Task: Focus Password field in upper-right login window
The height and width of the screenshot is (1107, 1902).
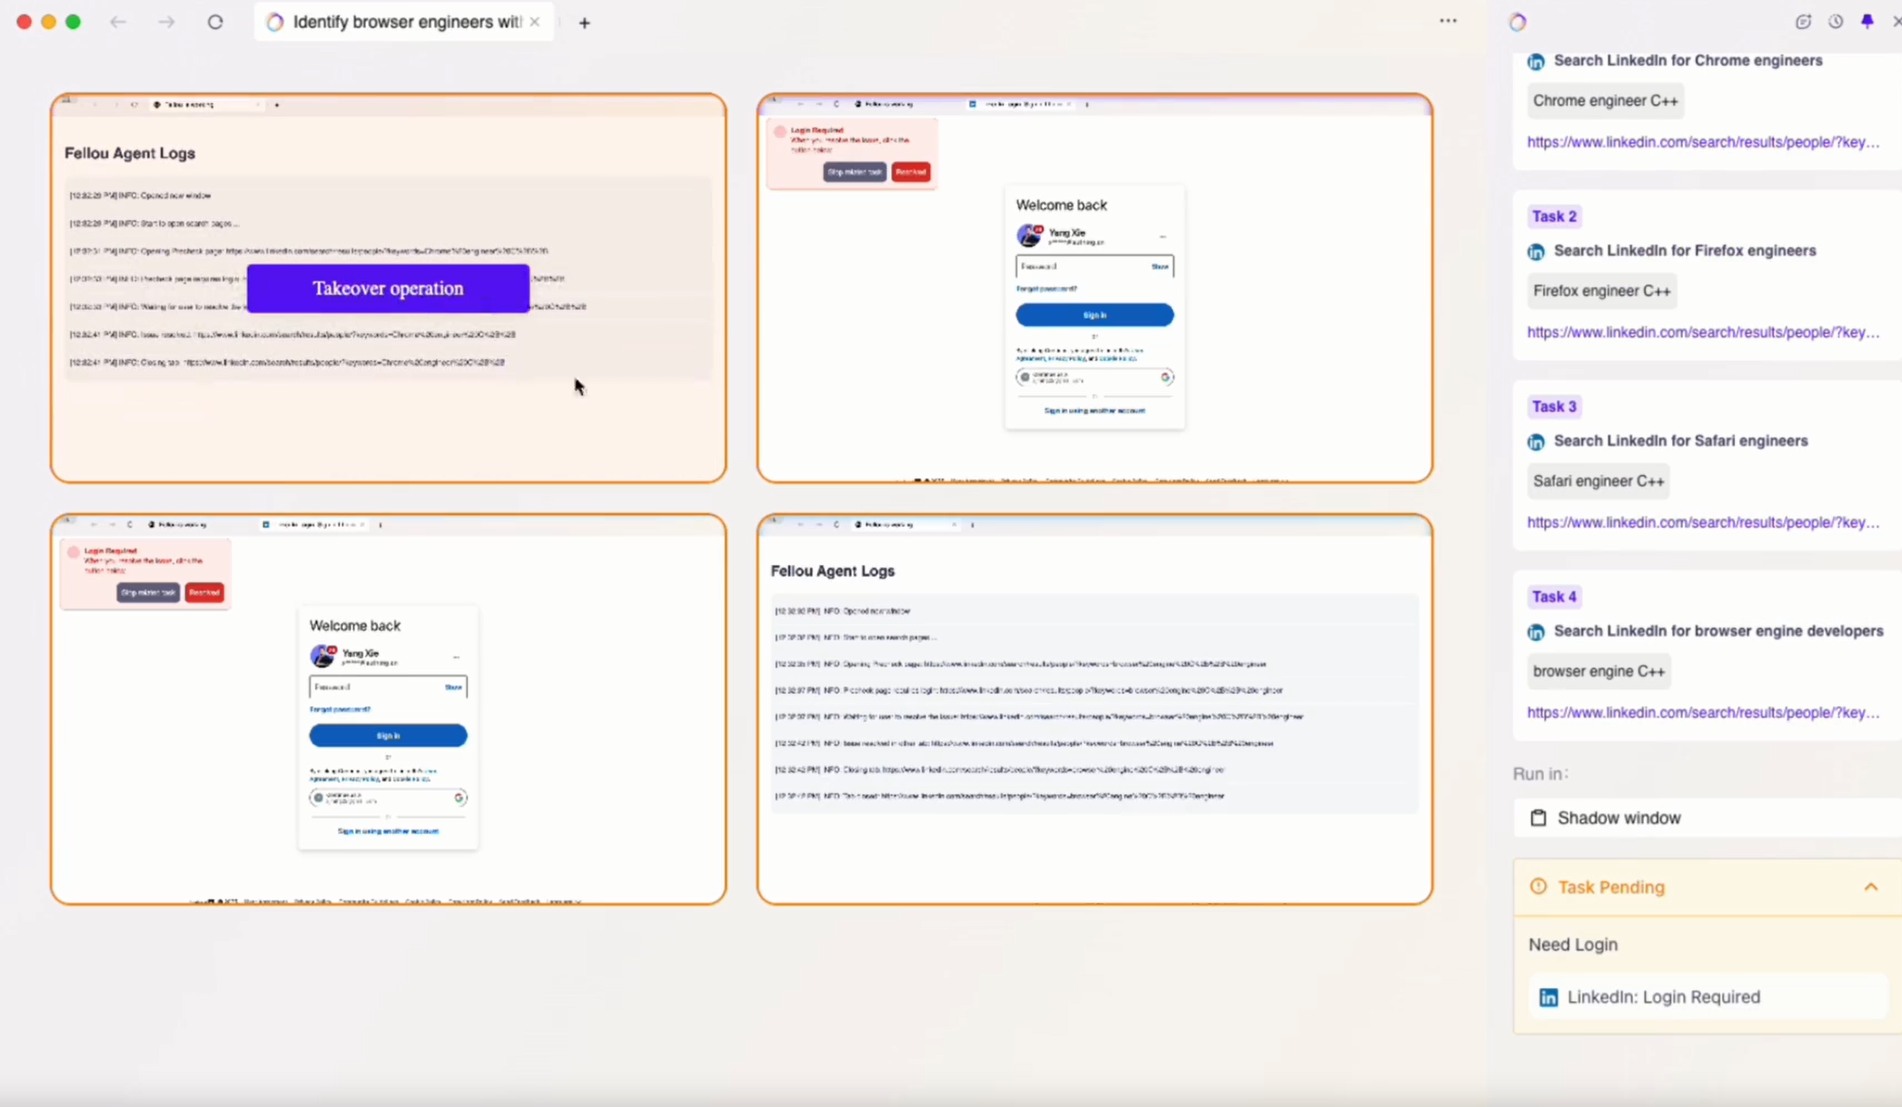Action: coord(1094,266)
